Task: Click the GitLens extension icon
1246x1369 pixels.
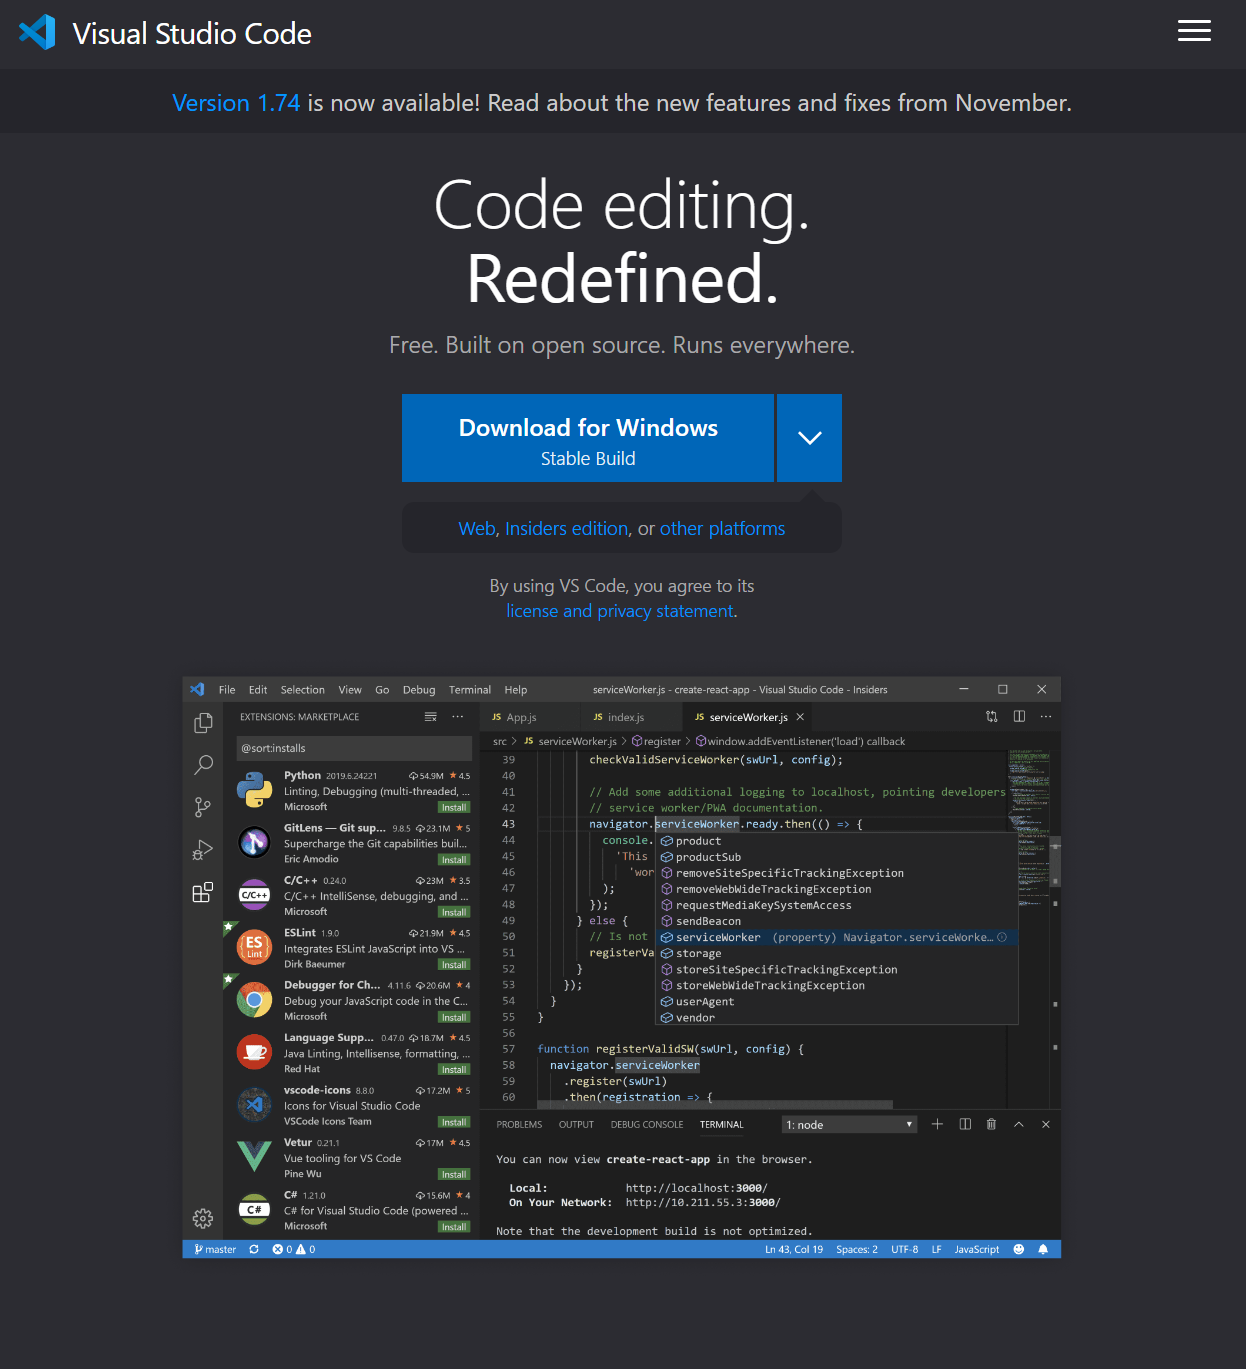Action: point(255,843)
